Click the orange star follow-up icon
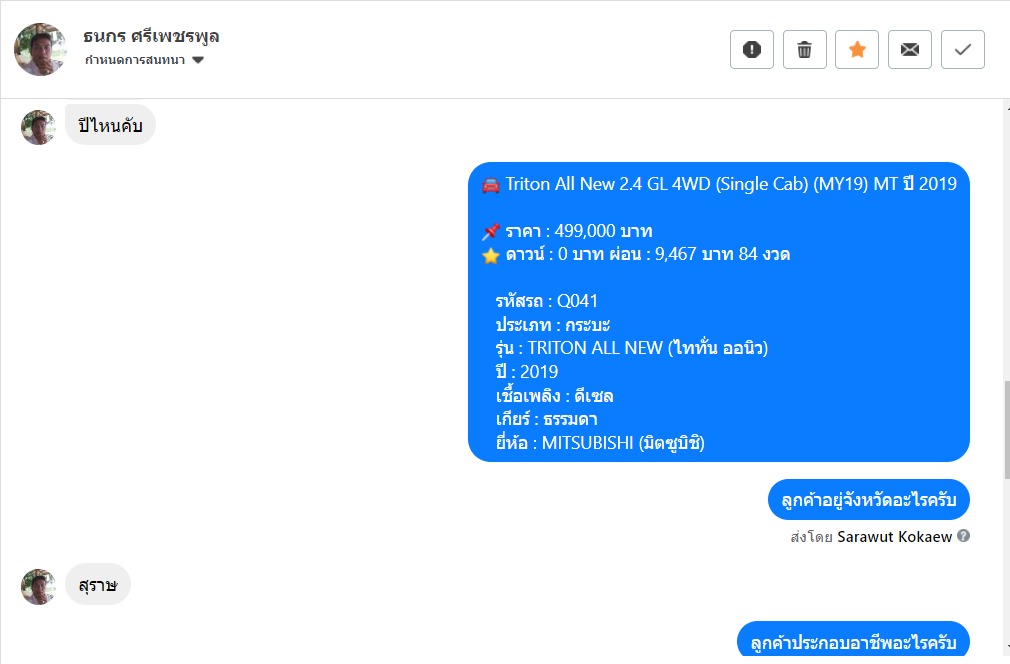Viewport: 1010px width, 664px height. (857, 50)
